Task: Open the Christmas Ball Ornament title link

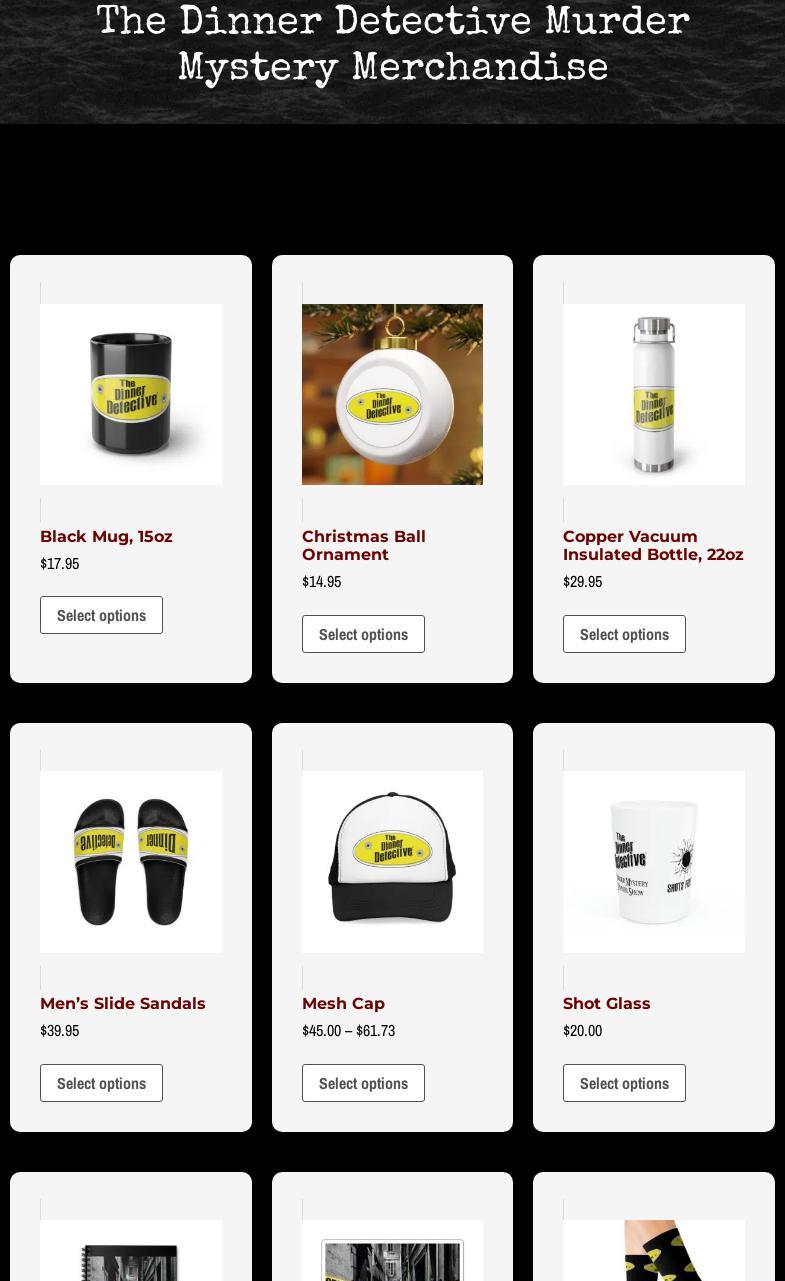Action: (x=364, y=546)
